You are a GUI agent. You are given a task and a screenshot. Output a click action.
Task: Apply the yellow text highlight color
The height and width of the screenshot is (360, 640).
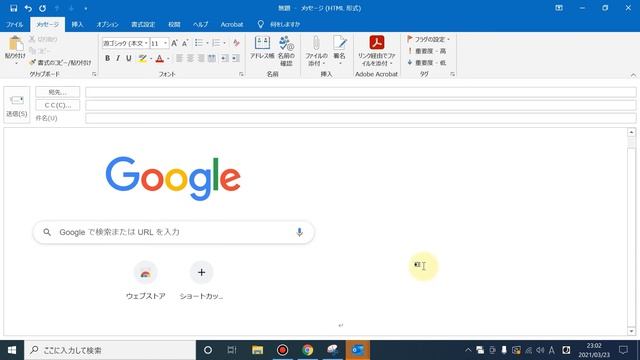coord(142,58)
